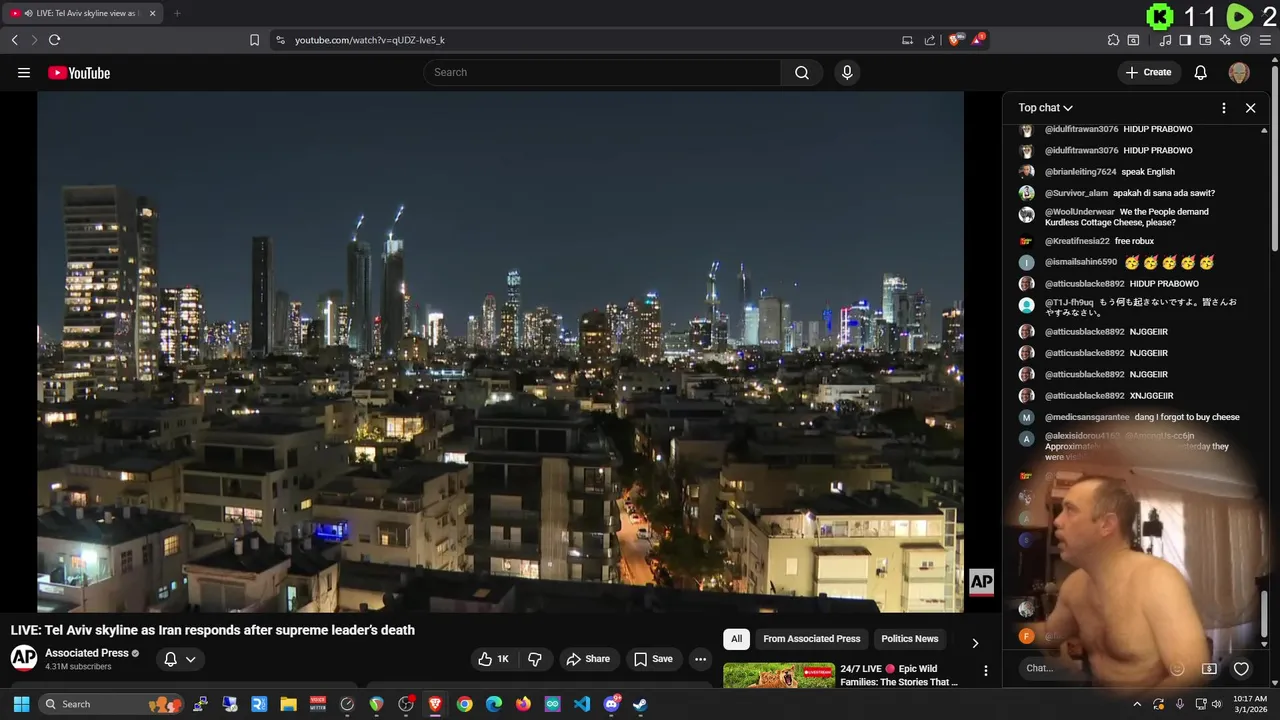
Task: Bookmark this page in address bar
Action: tap(254, 40)
